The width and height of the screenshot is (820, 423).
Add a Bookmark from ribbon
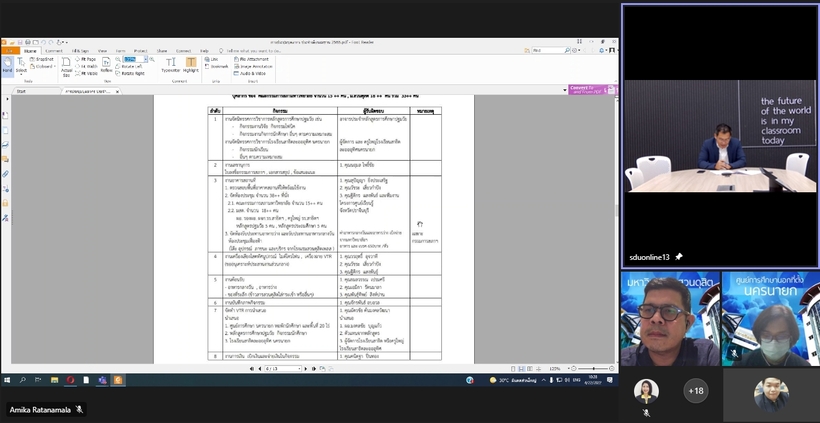(x=217, y=66)
